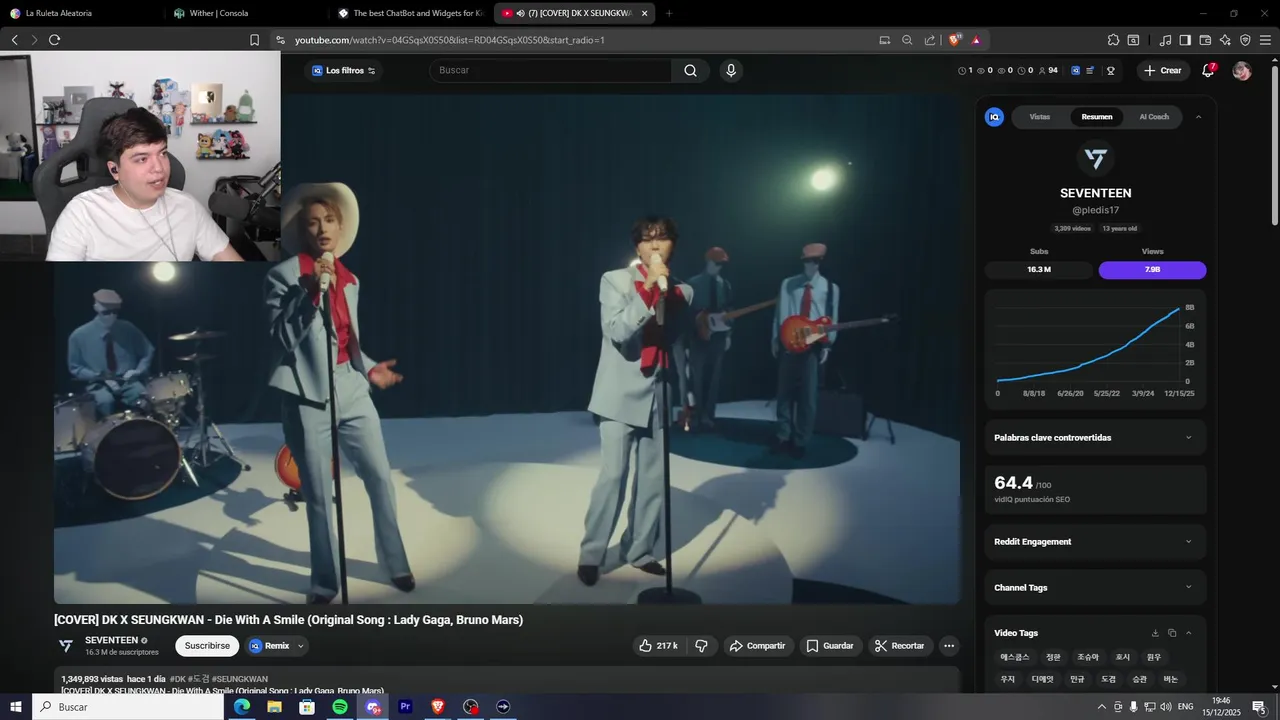1280x720 pixels.
Task: Open Spotify from the taskbar
Action: point(340,707)
